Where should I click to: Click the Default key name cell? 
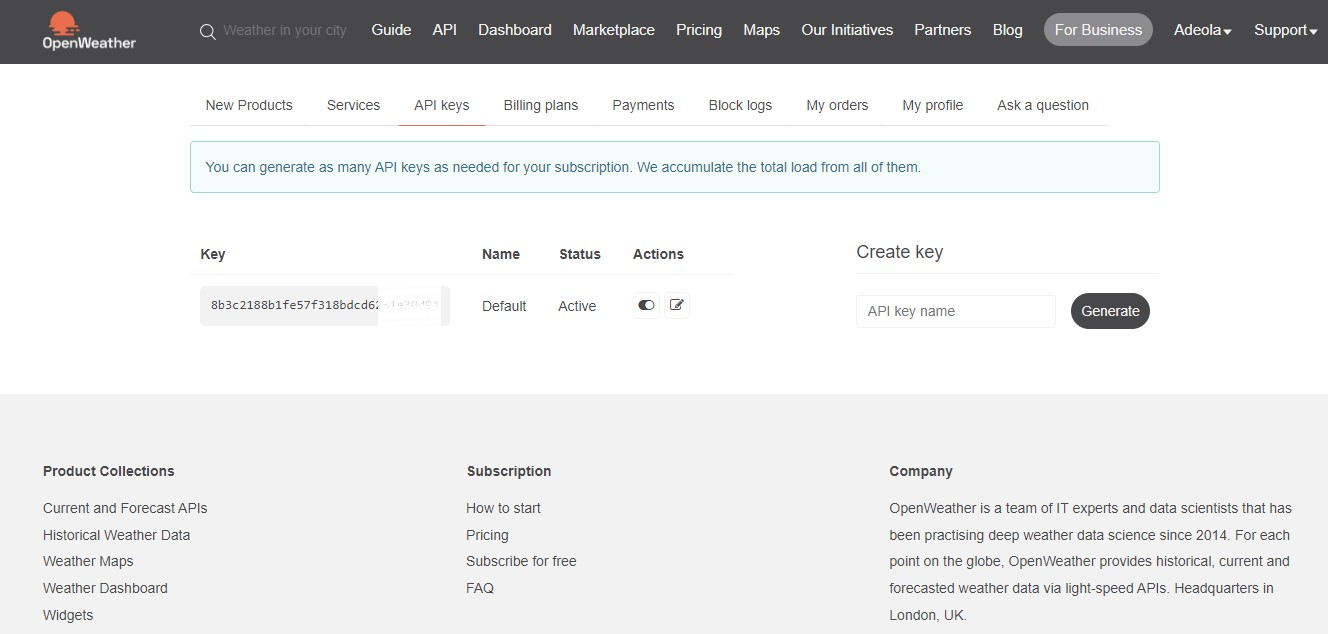[x=504, y=306]
